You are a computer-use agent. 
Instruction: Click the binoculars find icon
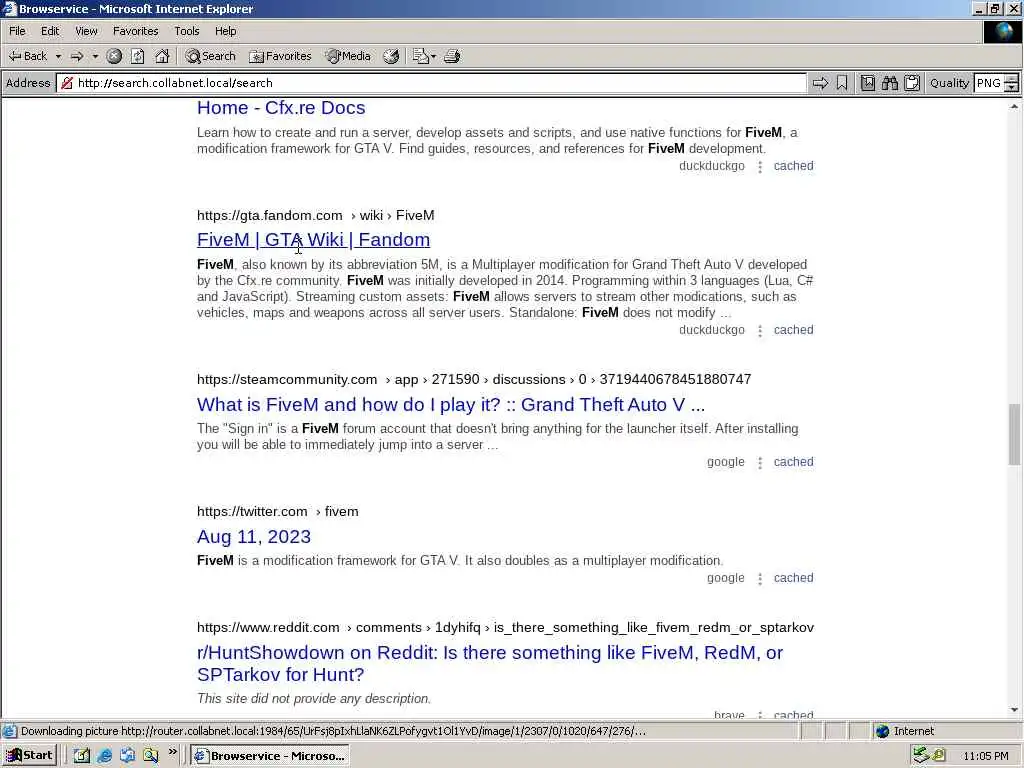[889, 83]
